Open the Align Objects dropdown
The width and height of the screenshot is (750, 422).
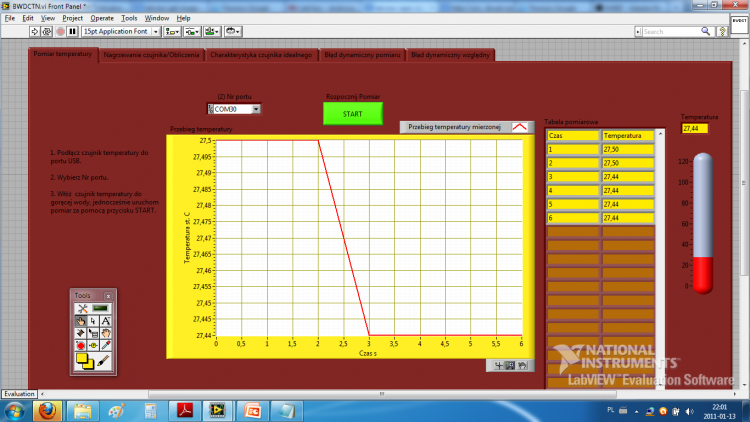(x=172, y=32)
